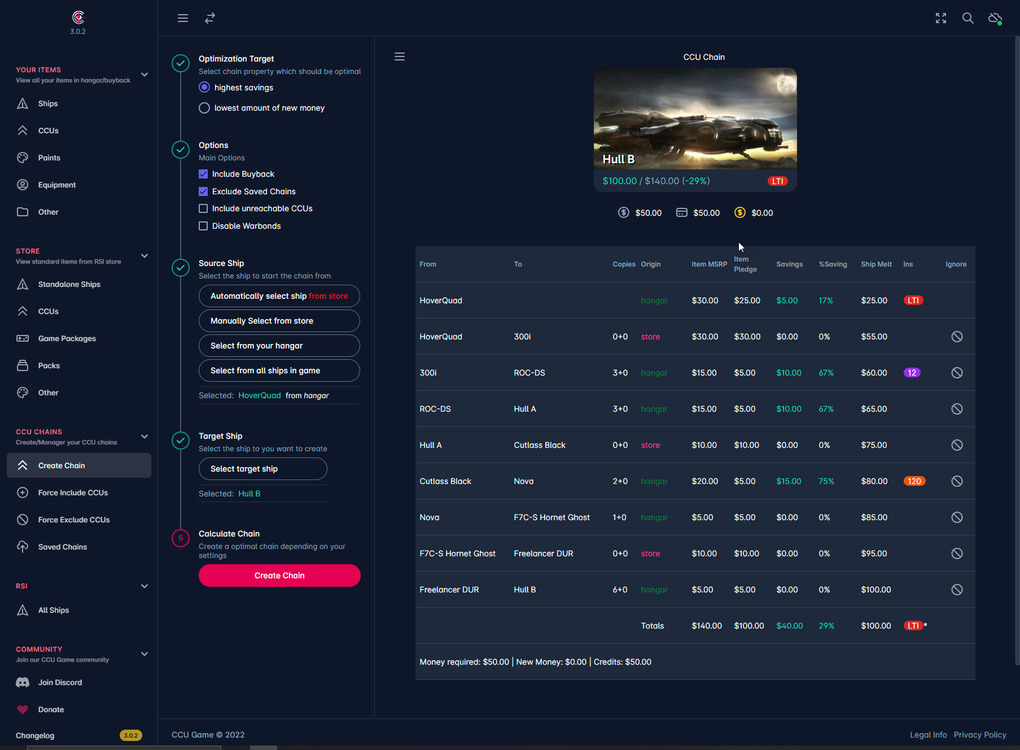Click the Hull B ship image

[695, 120]
